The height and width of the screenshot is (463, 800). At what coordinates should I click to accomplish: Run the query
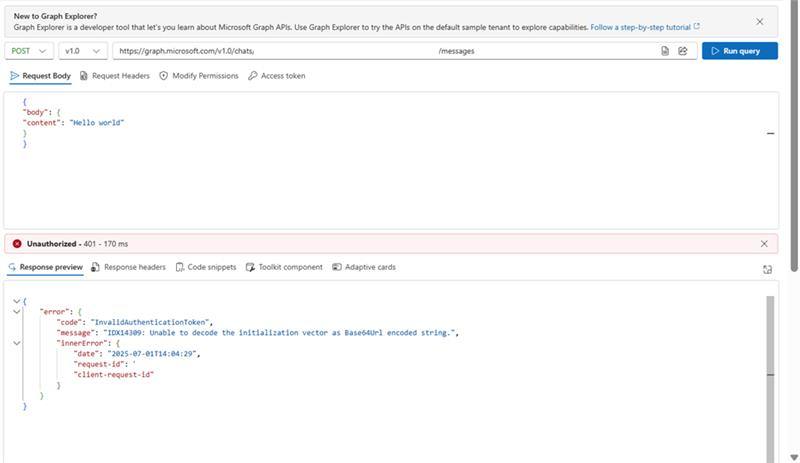740,51
